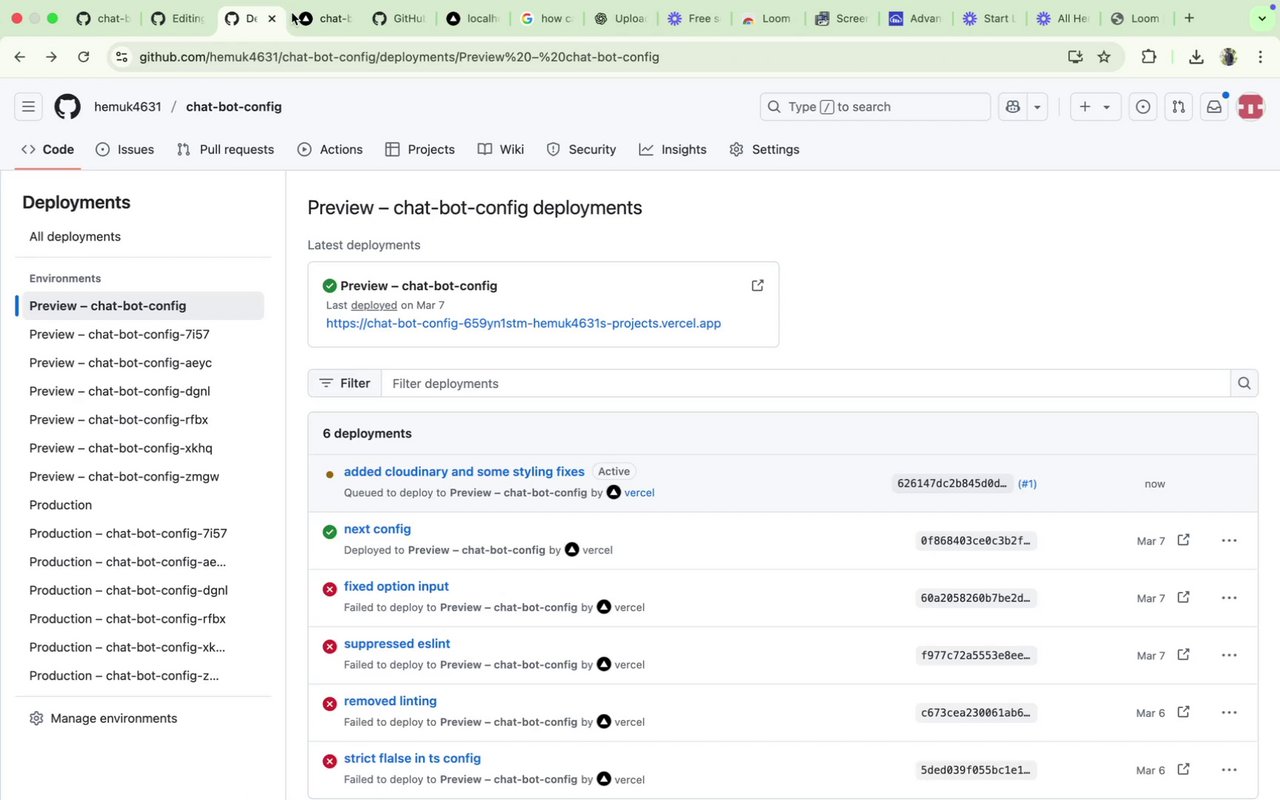Image resolution: width=1280 pixels, height=800 pixels.
Task: Open more options for next config deployment
Action: (x=1229, y=541)
